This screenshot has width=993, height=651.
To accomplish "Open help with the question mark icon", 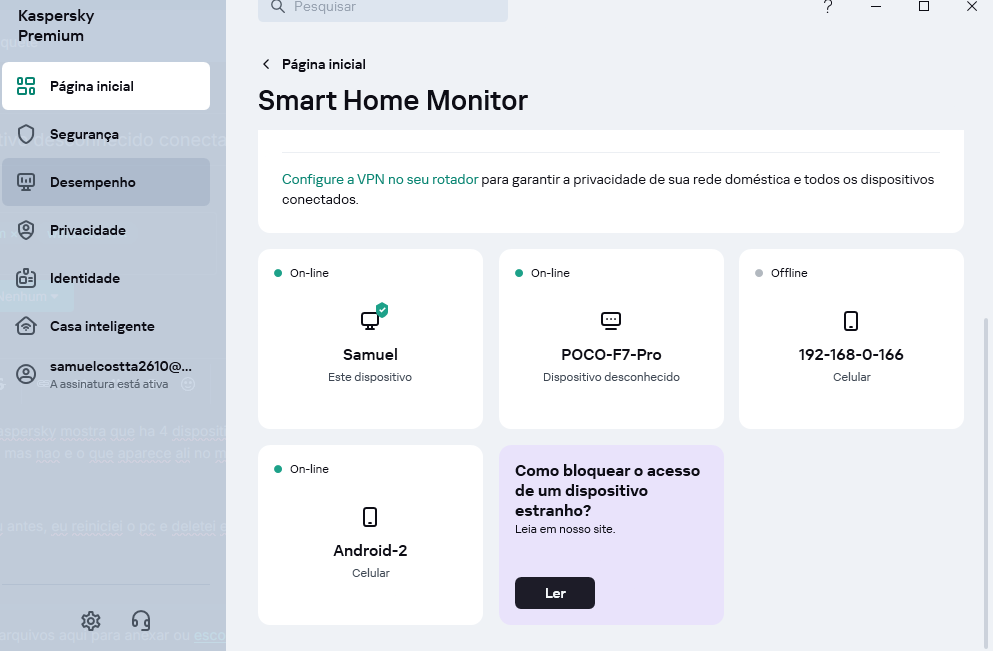I will pos(828,6).
